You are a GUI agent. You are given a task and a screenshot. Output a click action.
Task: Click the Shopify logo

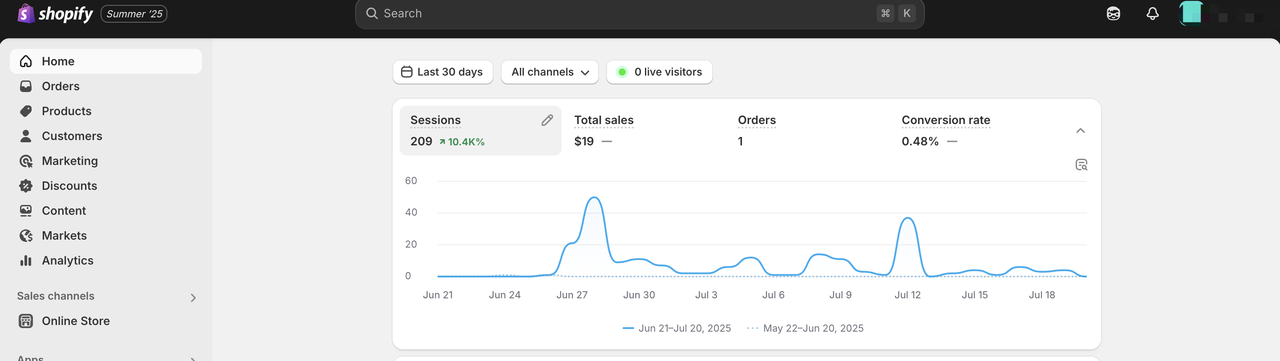55,14
